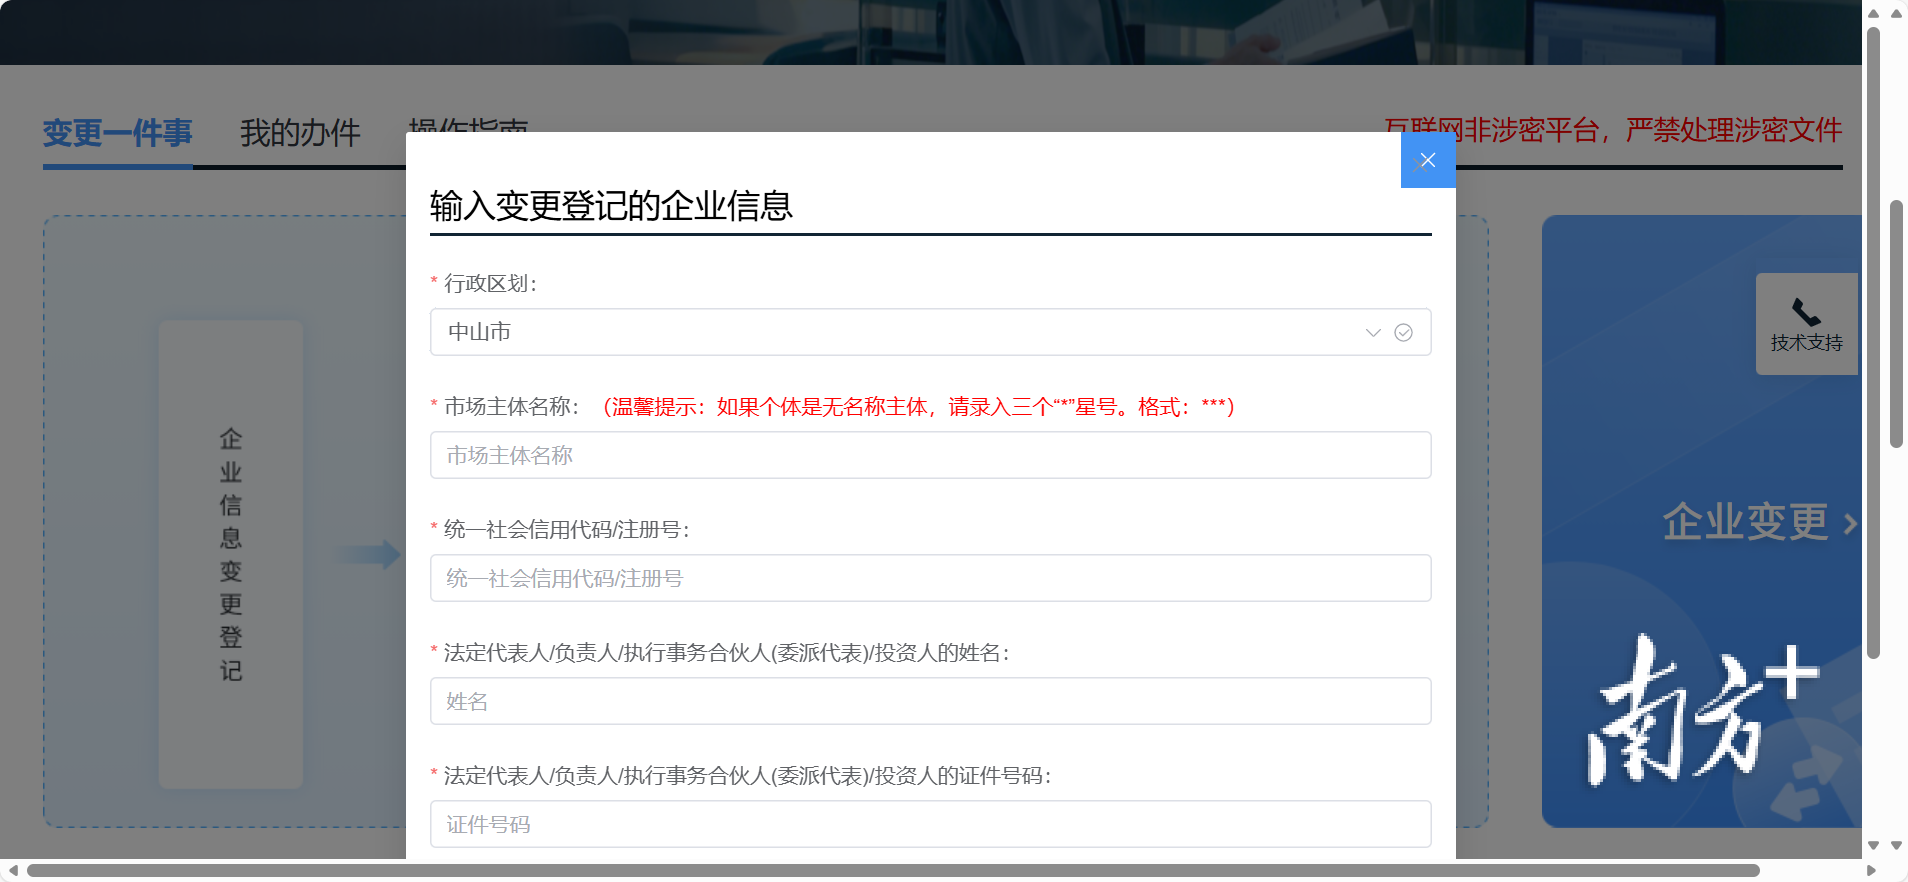Click the 统一社会信用代码/注册号 input field
Screen dimensions: 1908x882
[x=930, y=578]
